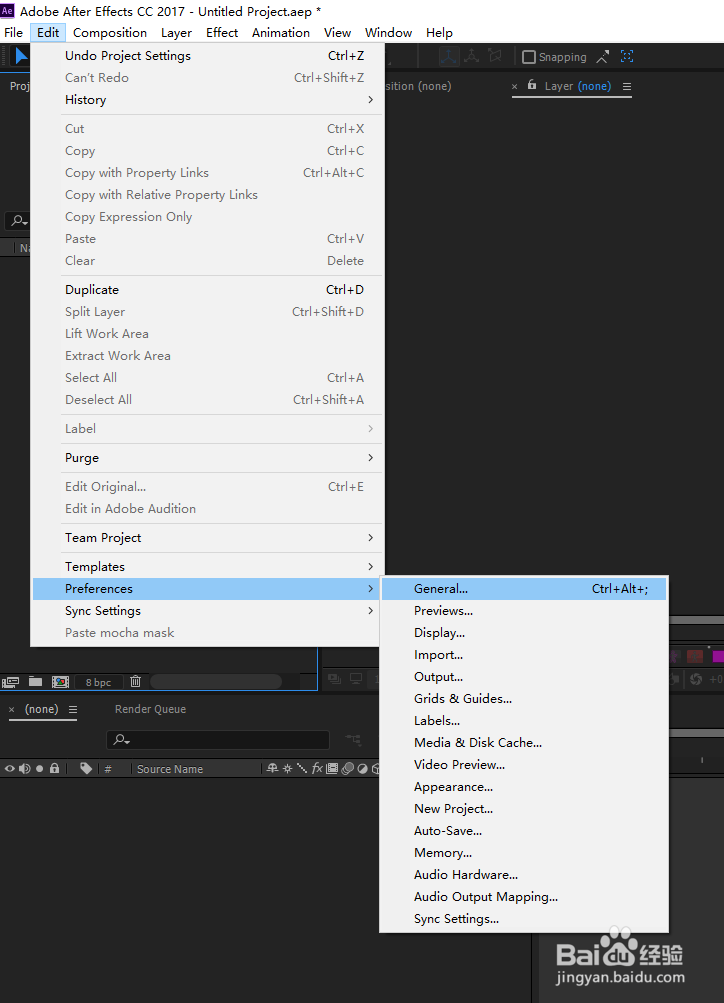Toggle the Layer panel lock icon

[x=531, y=85]
